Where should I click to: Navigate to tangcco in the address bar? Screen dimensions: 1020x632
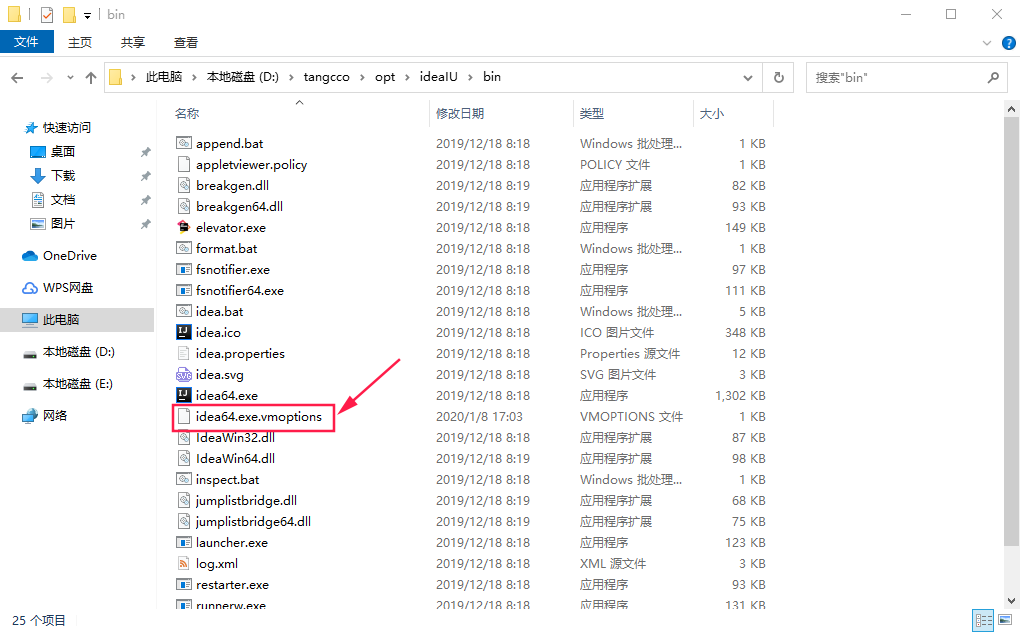pos(327,77)
